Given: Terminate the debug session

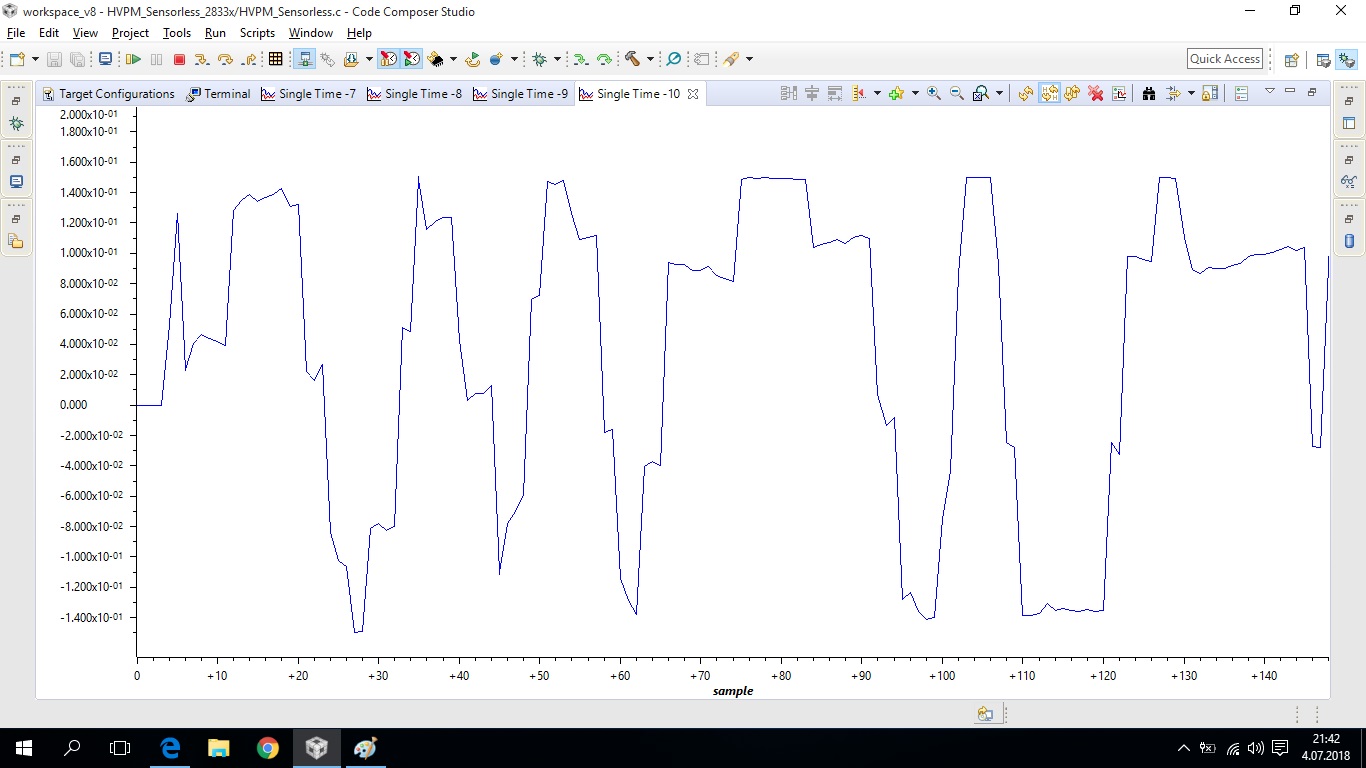Looking at the screenshot, I should (x=180, y=59).
